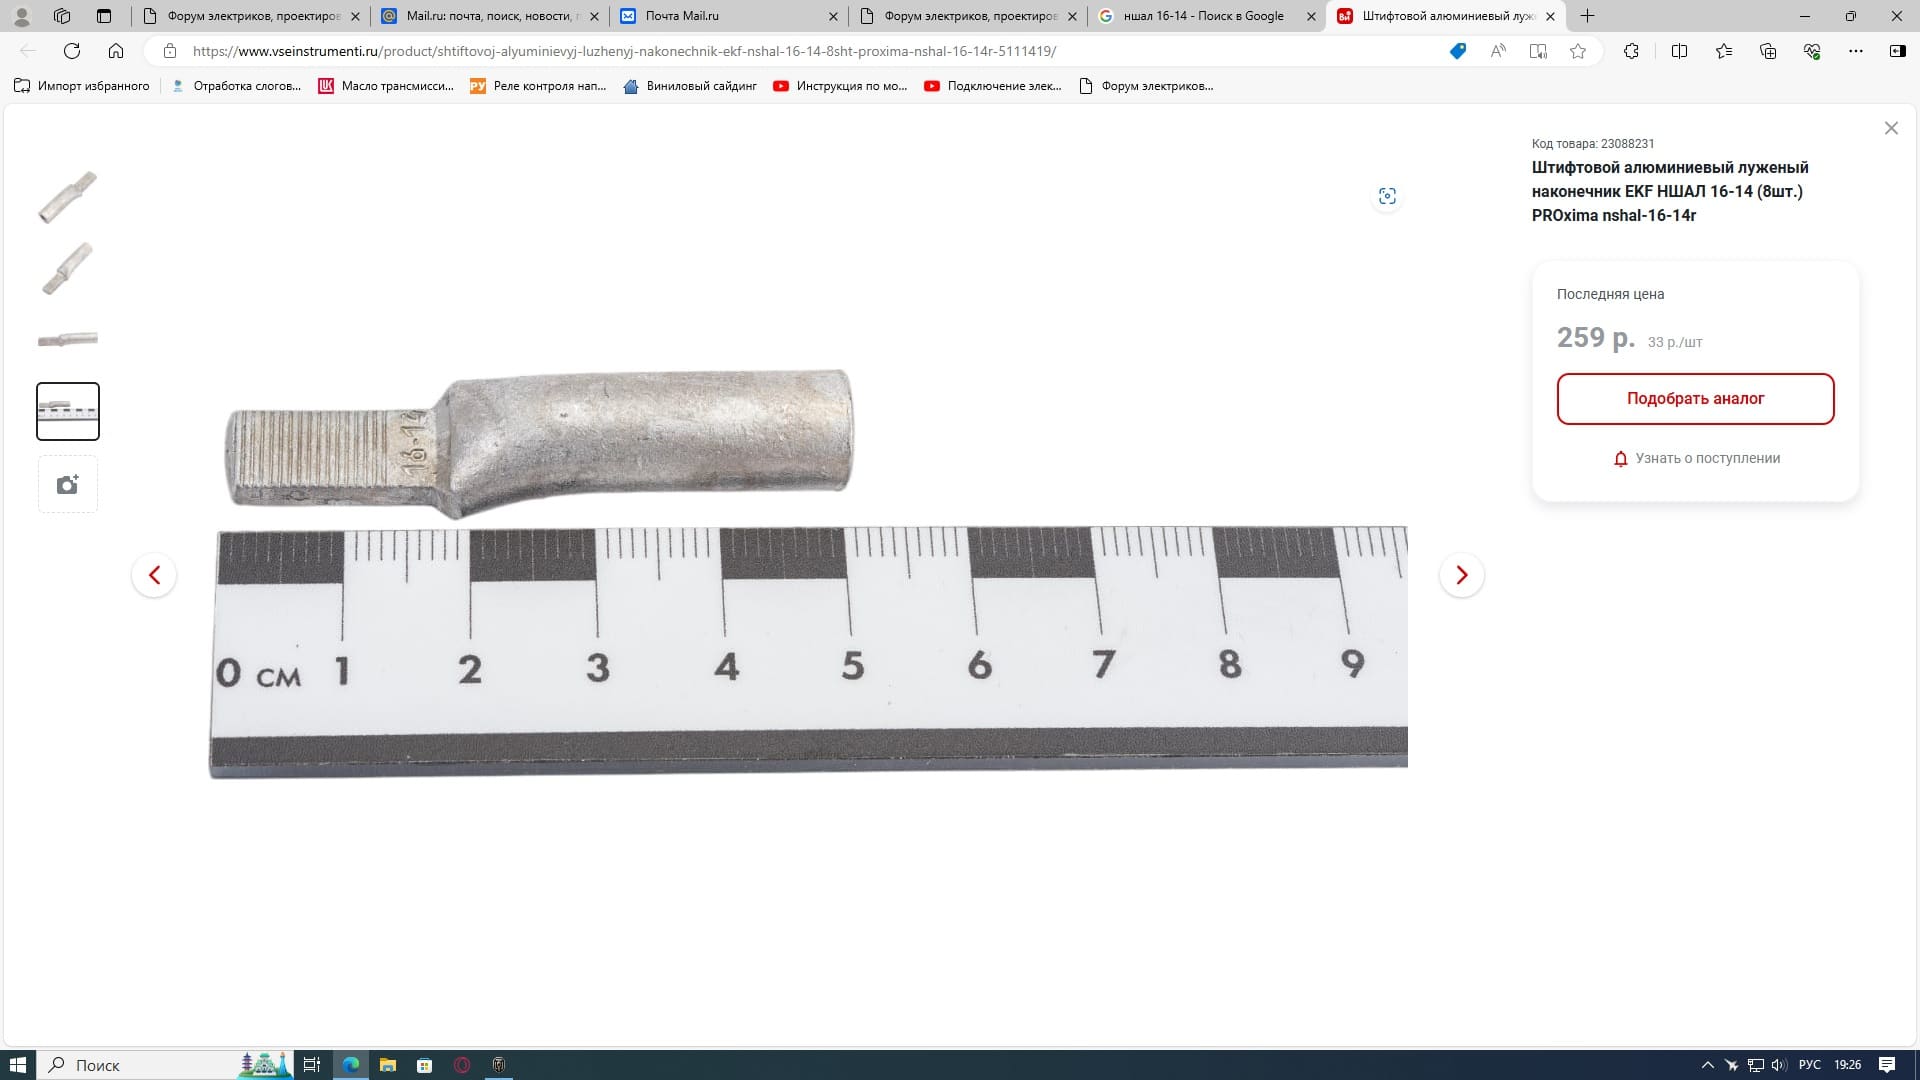Show hidden system tray icons
The height and width of the screenshot is (1080, 1920).
pos(1707,1065)
